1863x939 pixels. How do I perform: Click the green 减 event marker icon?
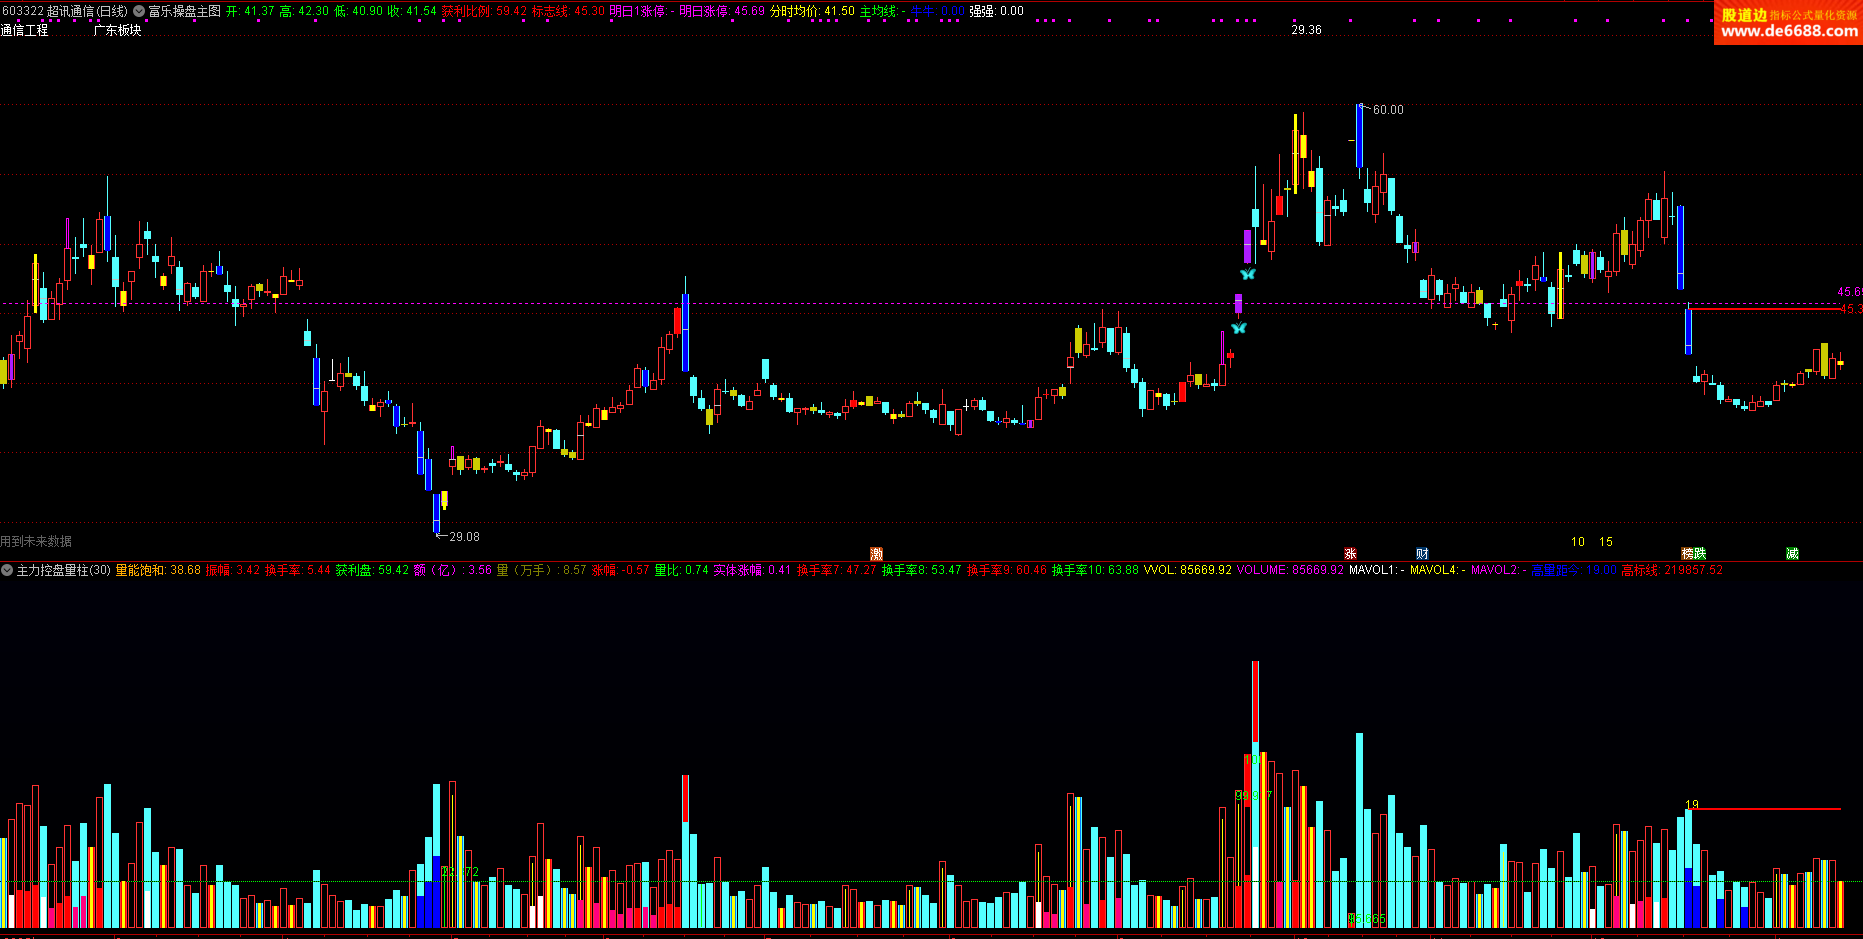coord(1792,554)
